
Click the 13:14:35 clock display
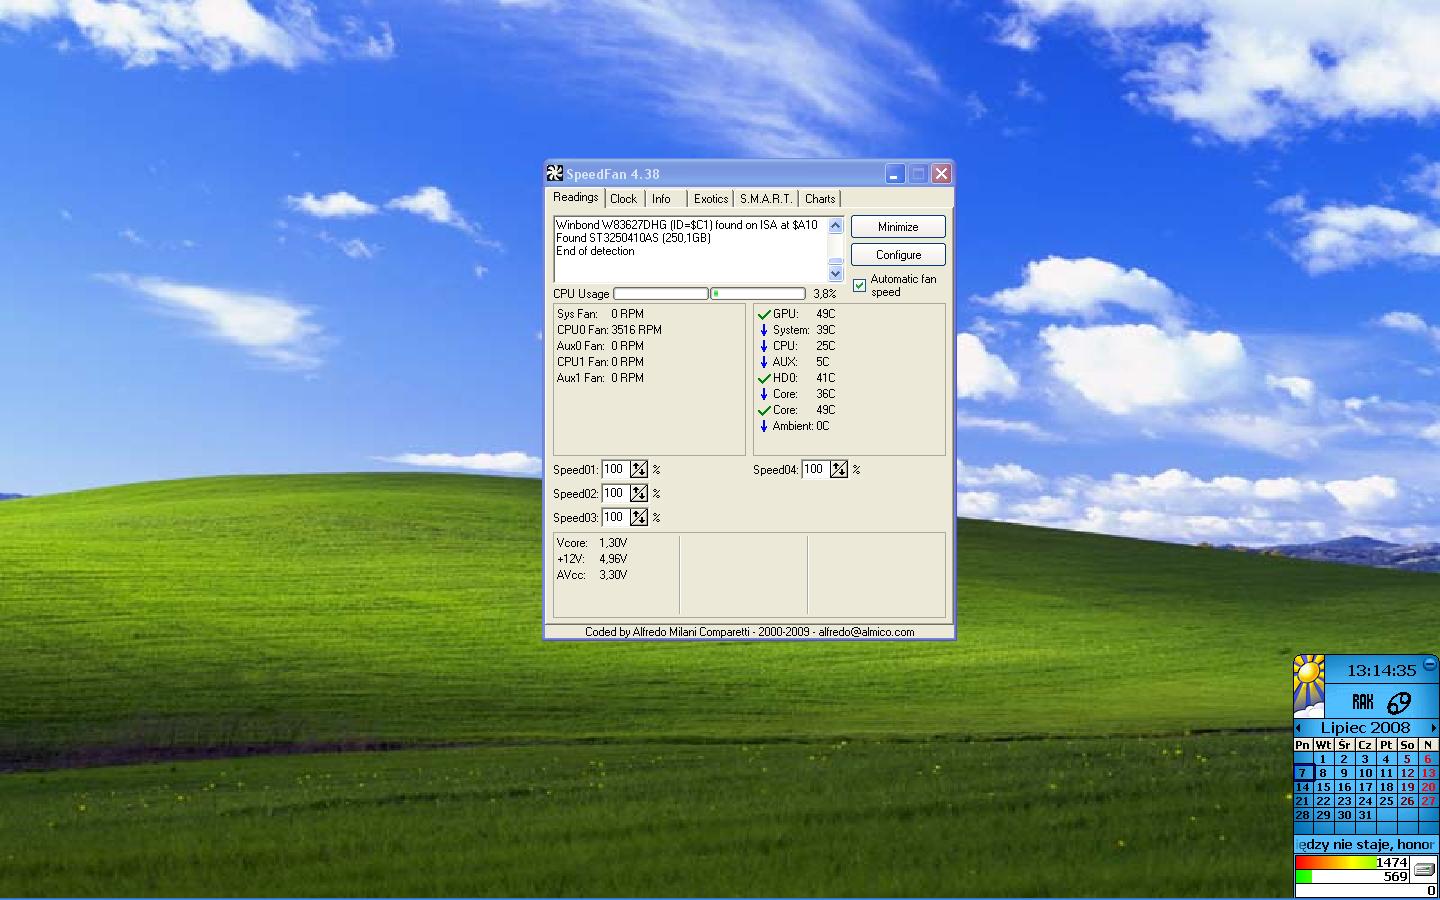pos(1381,670)
